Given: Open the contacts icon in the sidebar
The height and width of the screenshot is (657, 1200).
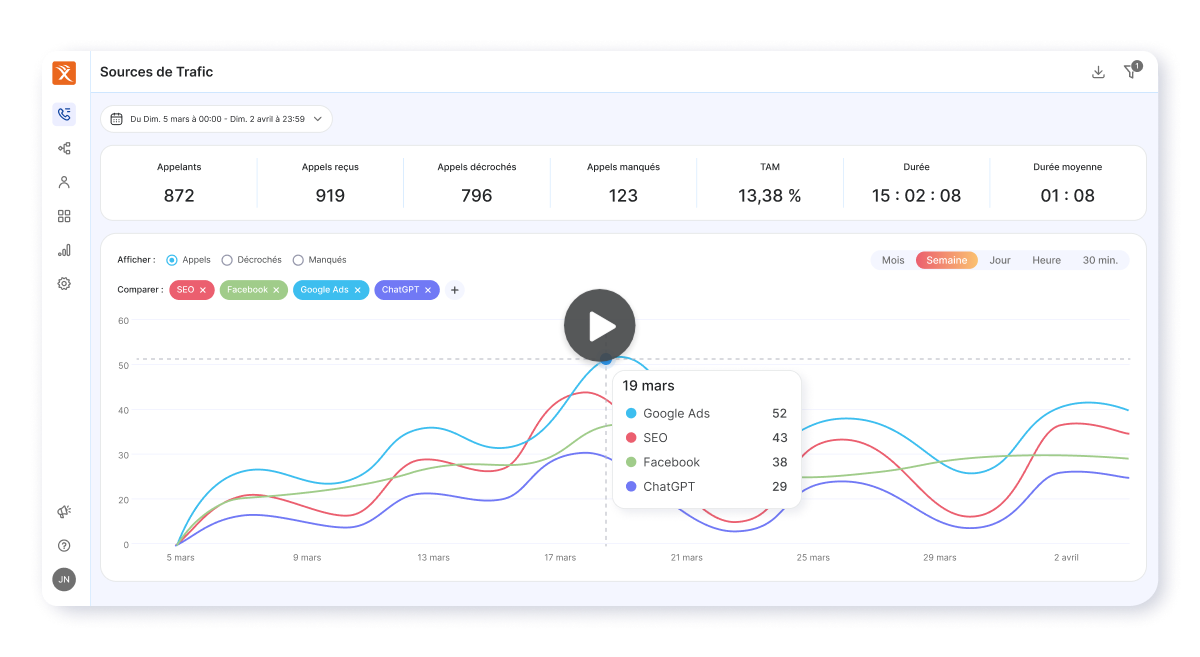Looking at the screenshot, I should coord(64,182).
